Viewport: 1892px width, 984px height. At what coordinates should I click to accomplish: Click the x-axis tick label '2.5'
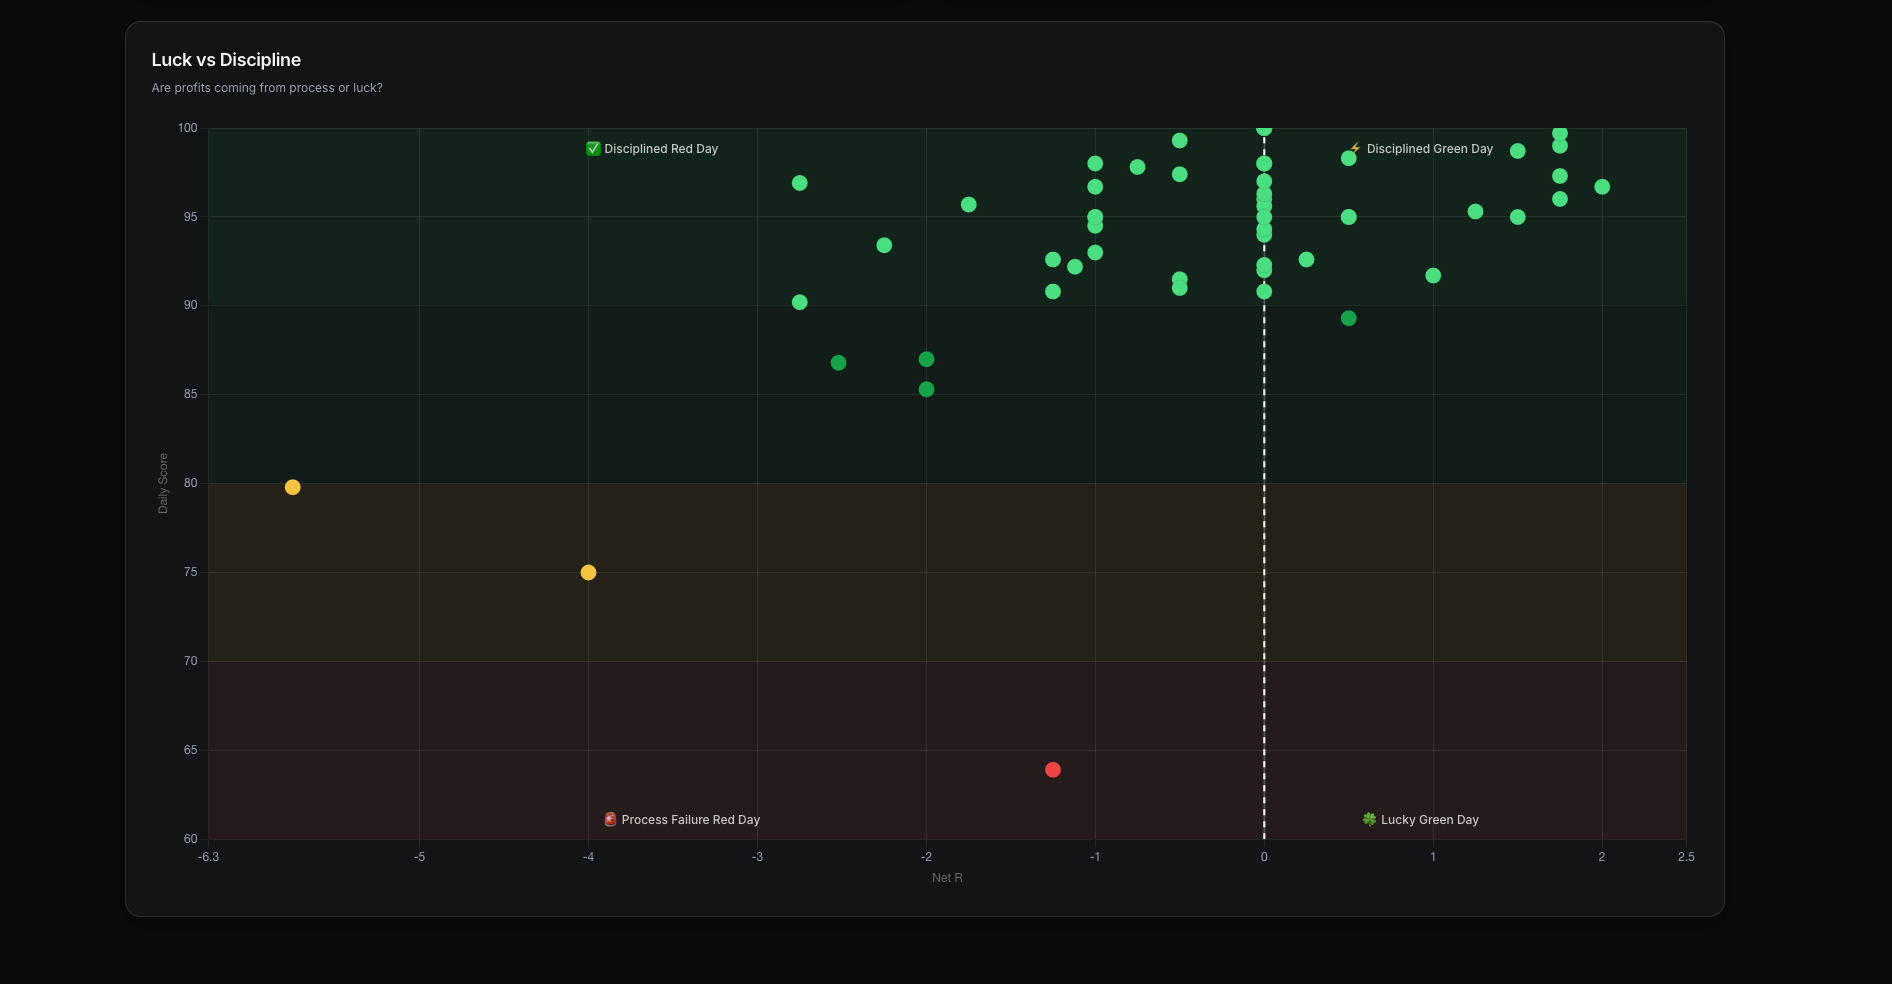(1686, 857)
